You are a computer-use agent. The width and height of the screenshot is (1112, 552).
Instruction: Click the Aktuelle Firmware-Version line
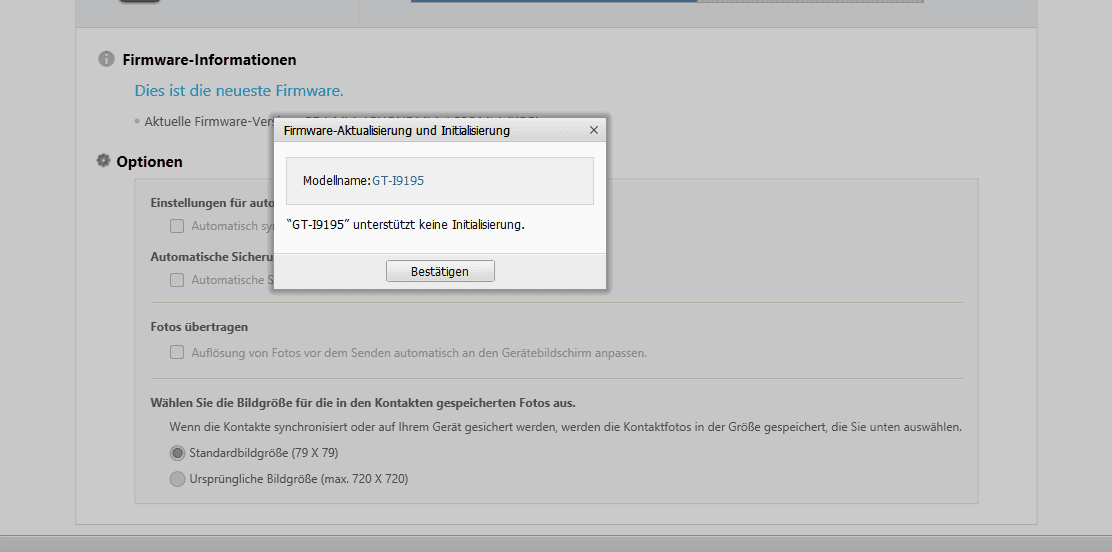pos(210,121)
